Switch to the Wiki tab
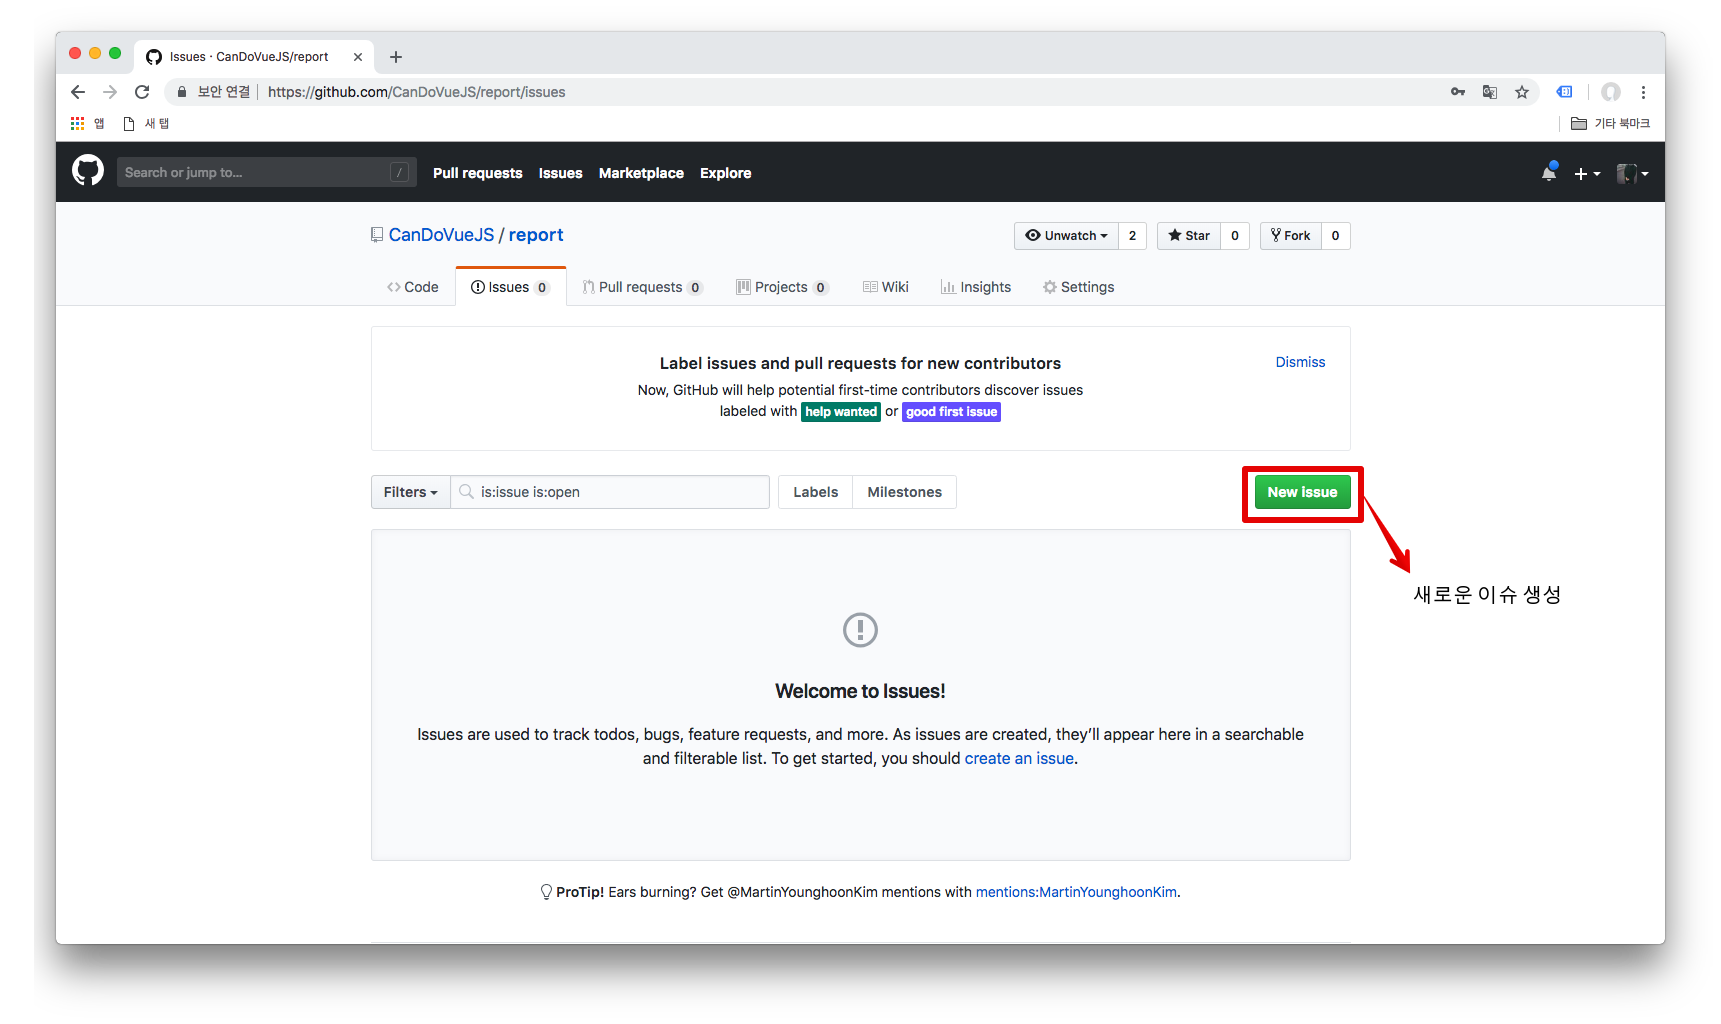 [886, 287]
